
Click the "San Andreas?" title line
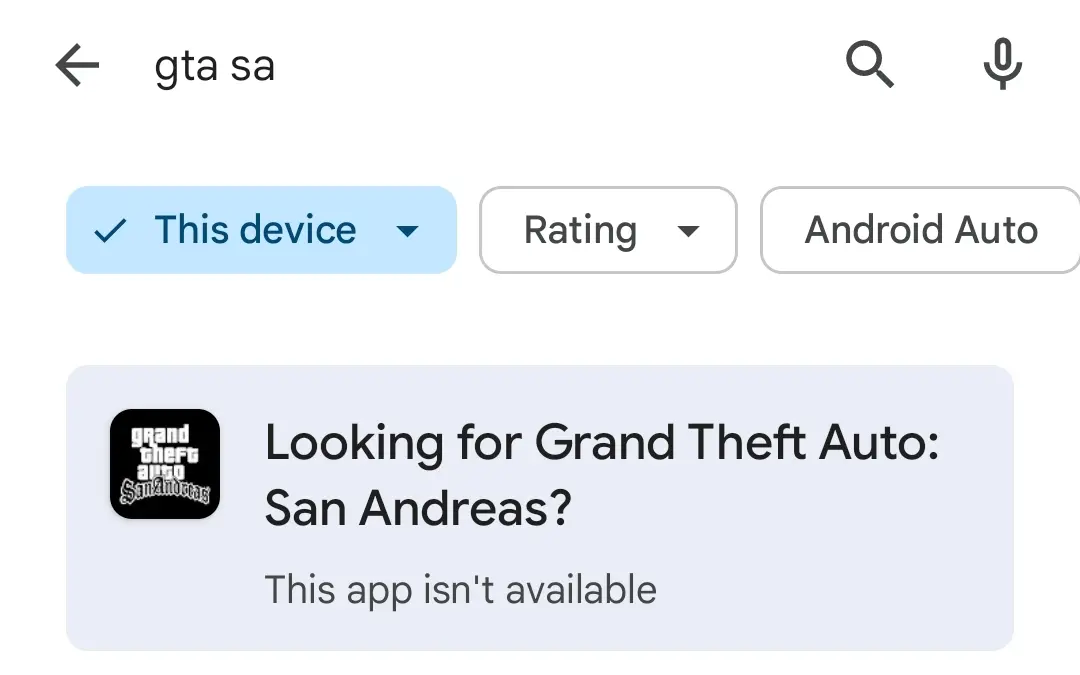tap(418, 508)
